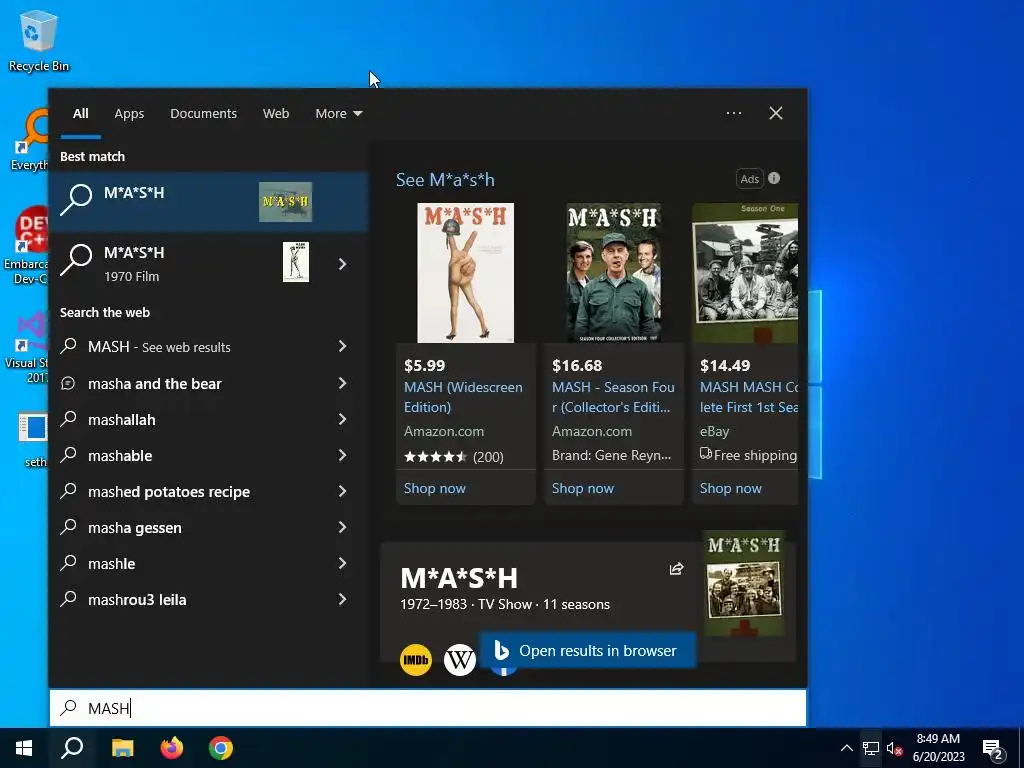Expand the mashle suggestion arrow

click(x=342, y=563)
